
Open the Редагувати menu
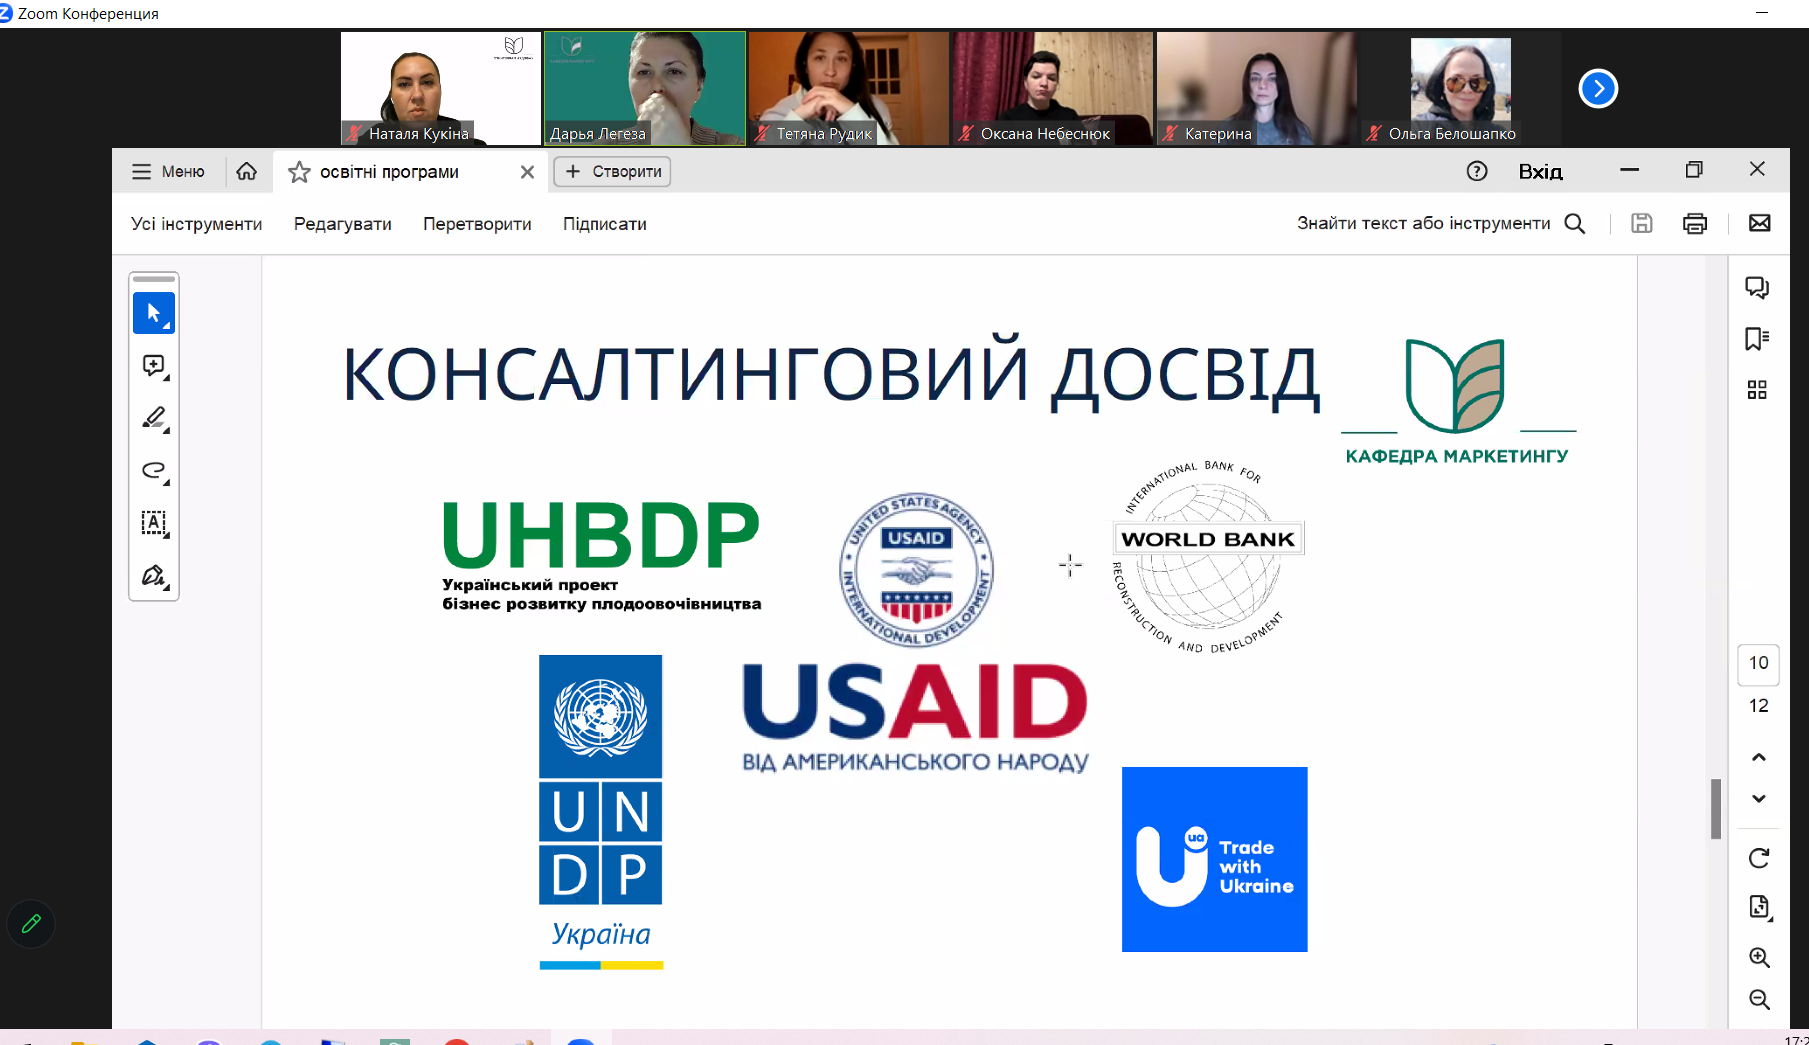[343, 224]
